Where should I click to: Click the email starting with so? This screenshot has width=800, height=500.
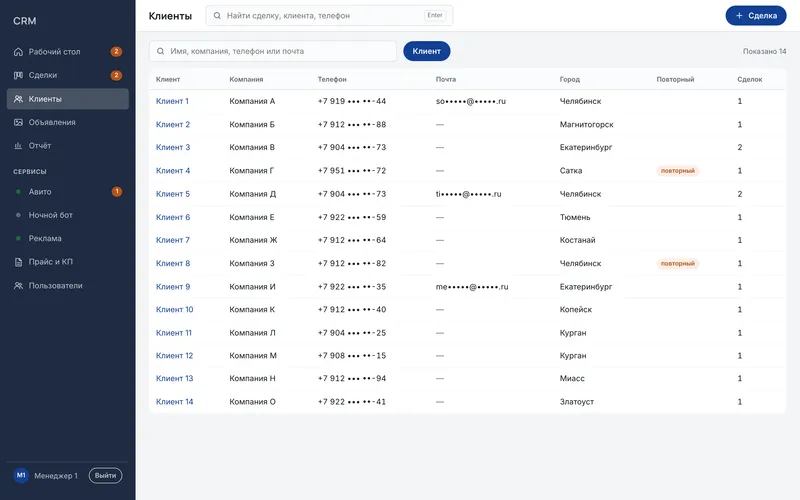[x=471, y=101]
